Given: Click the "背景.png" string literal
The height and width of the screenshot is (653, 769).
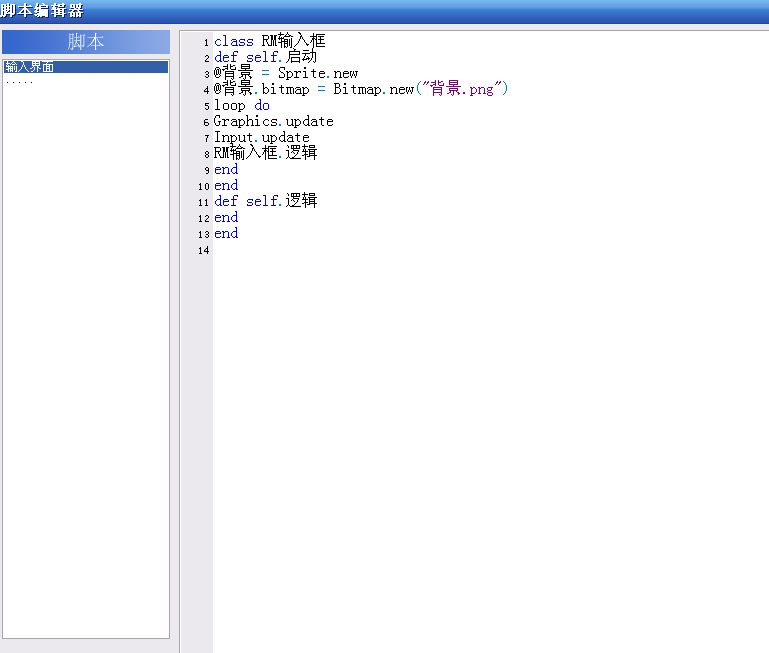Looking at the screenshot, I should coord(461,89).
